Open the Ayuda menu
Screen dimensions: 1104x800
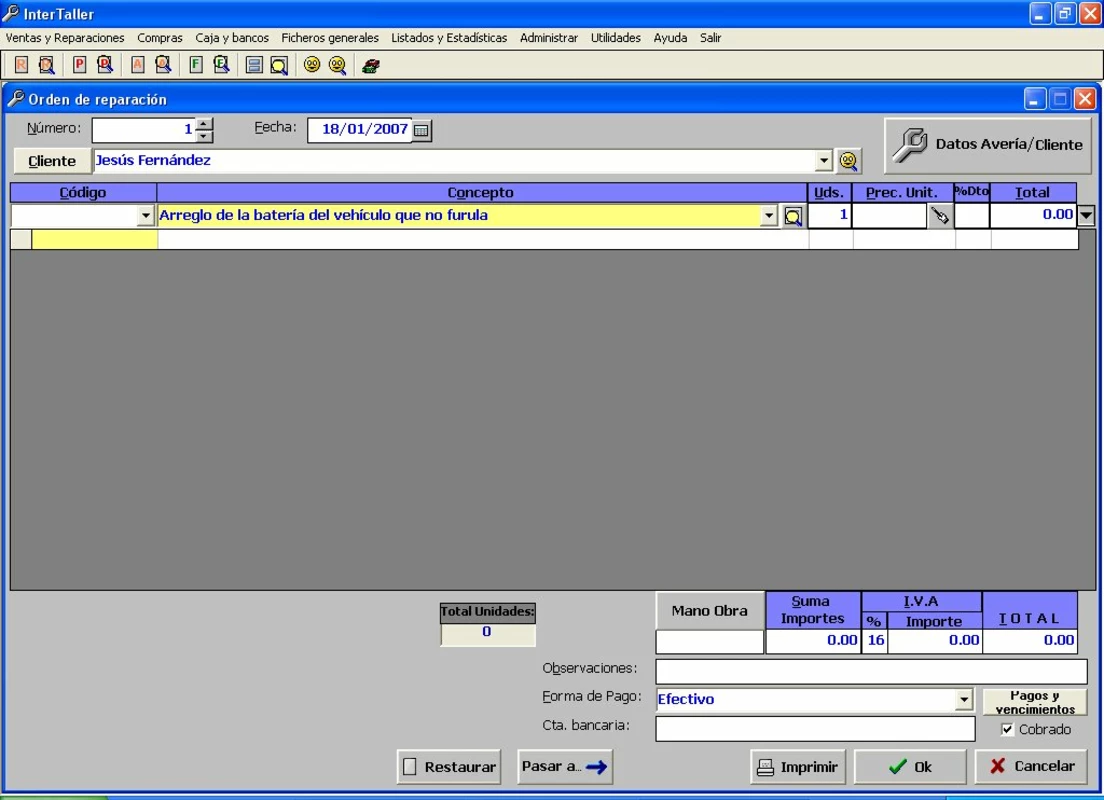pyautogui.click(x=670, y=38)
